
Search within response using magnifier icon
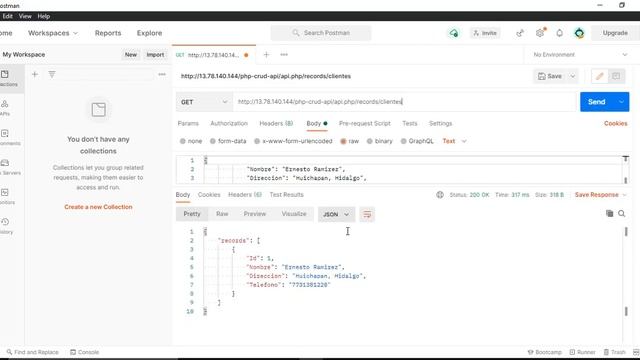pyautogui.click(x=622, y=213)
